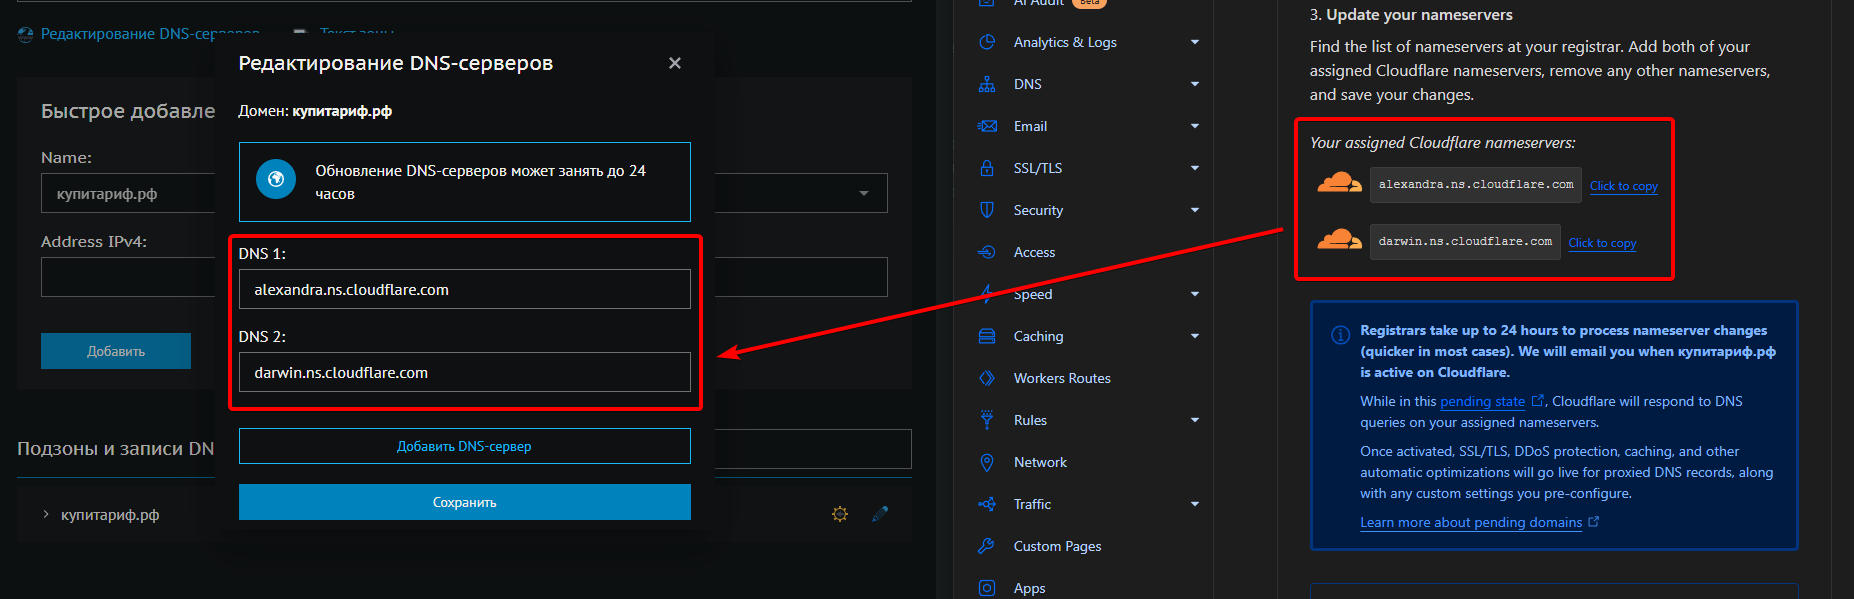Screen dimensions: 1854x599
Task: Click the Security shield icon
Action: click(x=987, y=210)
